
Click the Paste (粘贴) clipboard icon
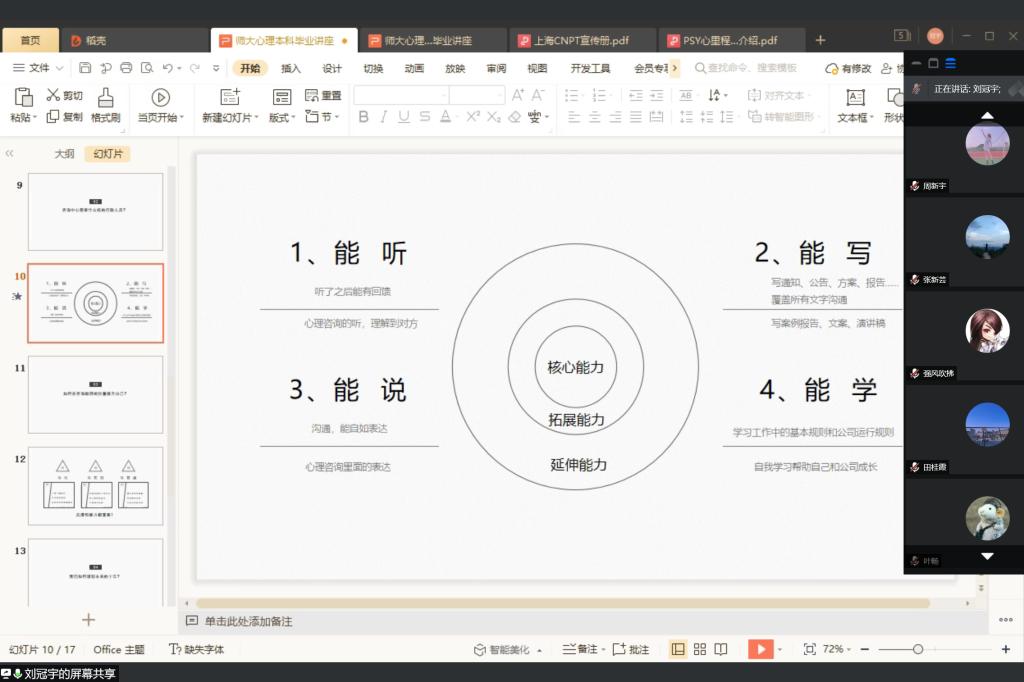(24, 97)
